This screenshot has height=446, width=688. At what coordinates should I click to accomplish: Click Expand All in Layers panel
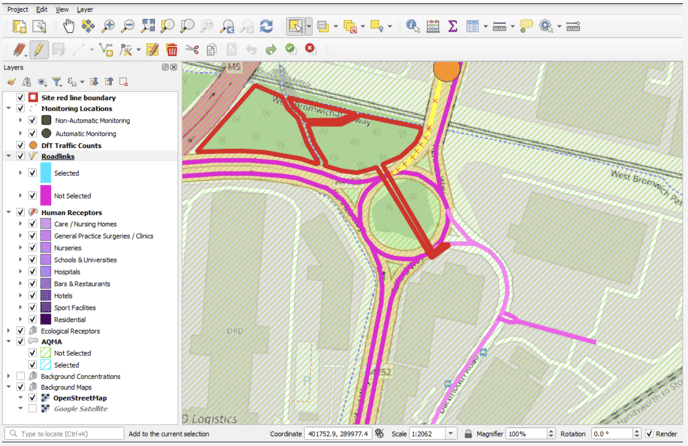pyautogui.click(x=94, y=82)
